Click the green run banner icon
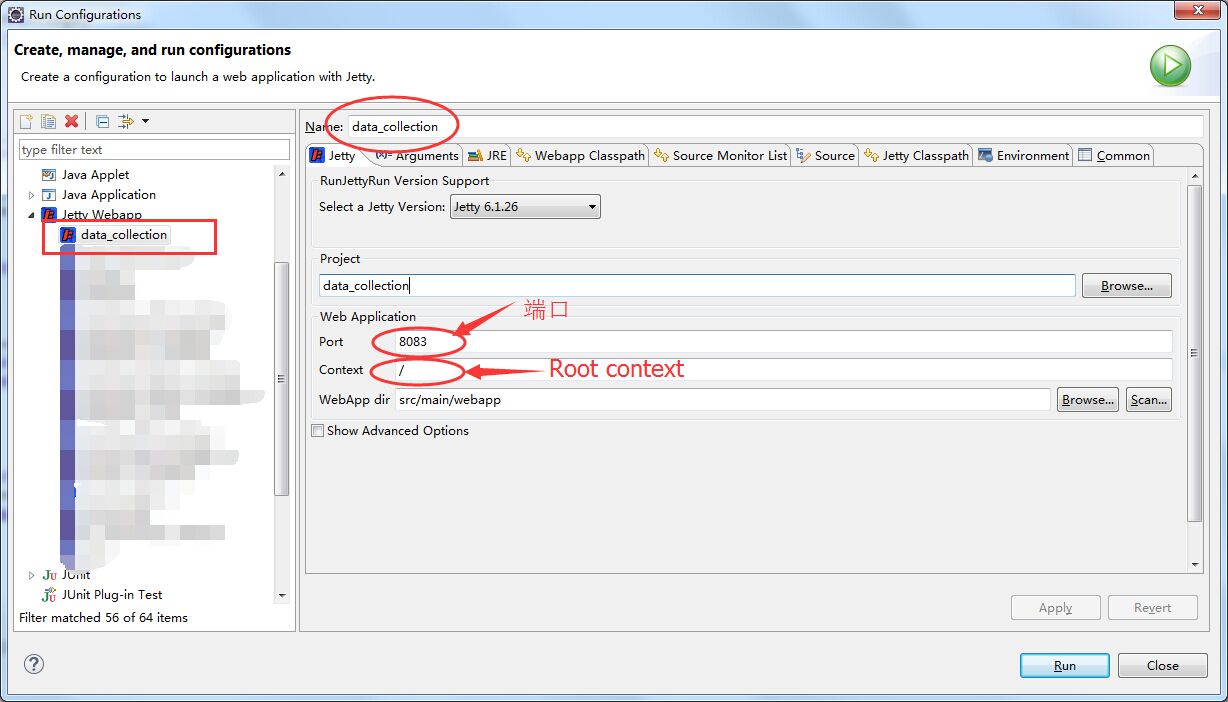Image resolution: width=1228 pixels, height=702 pixels. [x=1170, y=66]
